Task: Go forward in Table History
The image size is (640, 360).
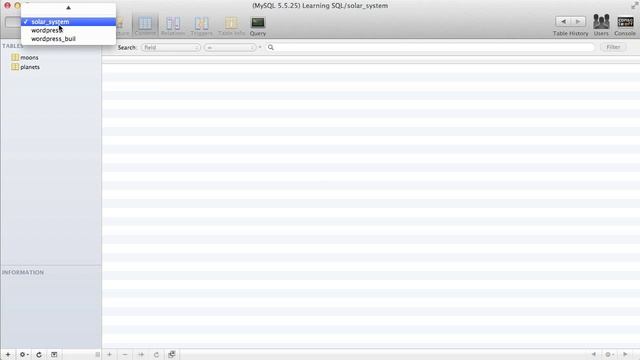Action: [578, 21]
